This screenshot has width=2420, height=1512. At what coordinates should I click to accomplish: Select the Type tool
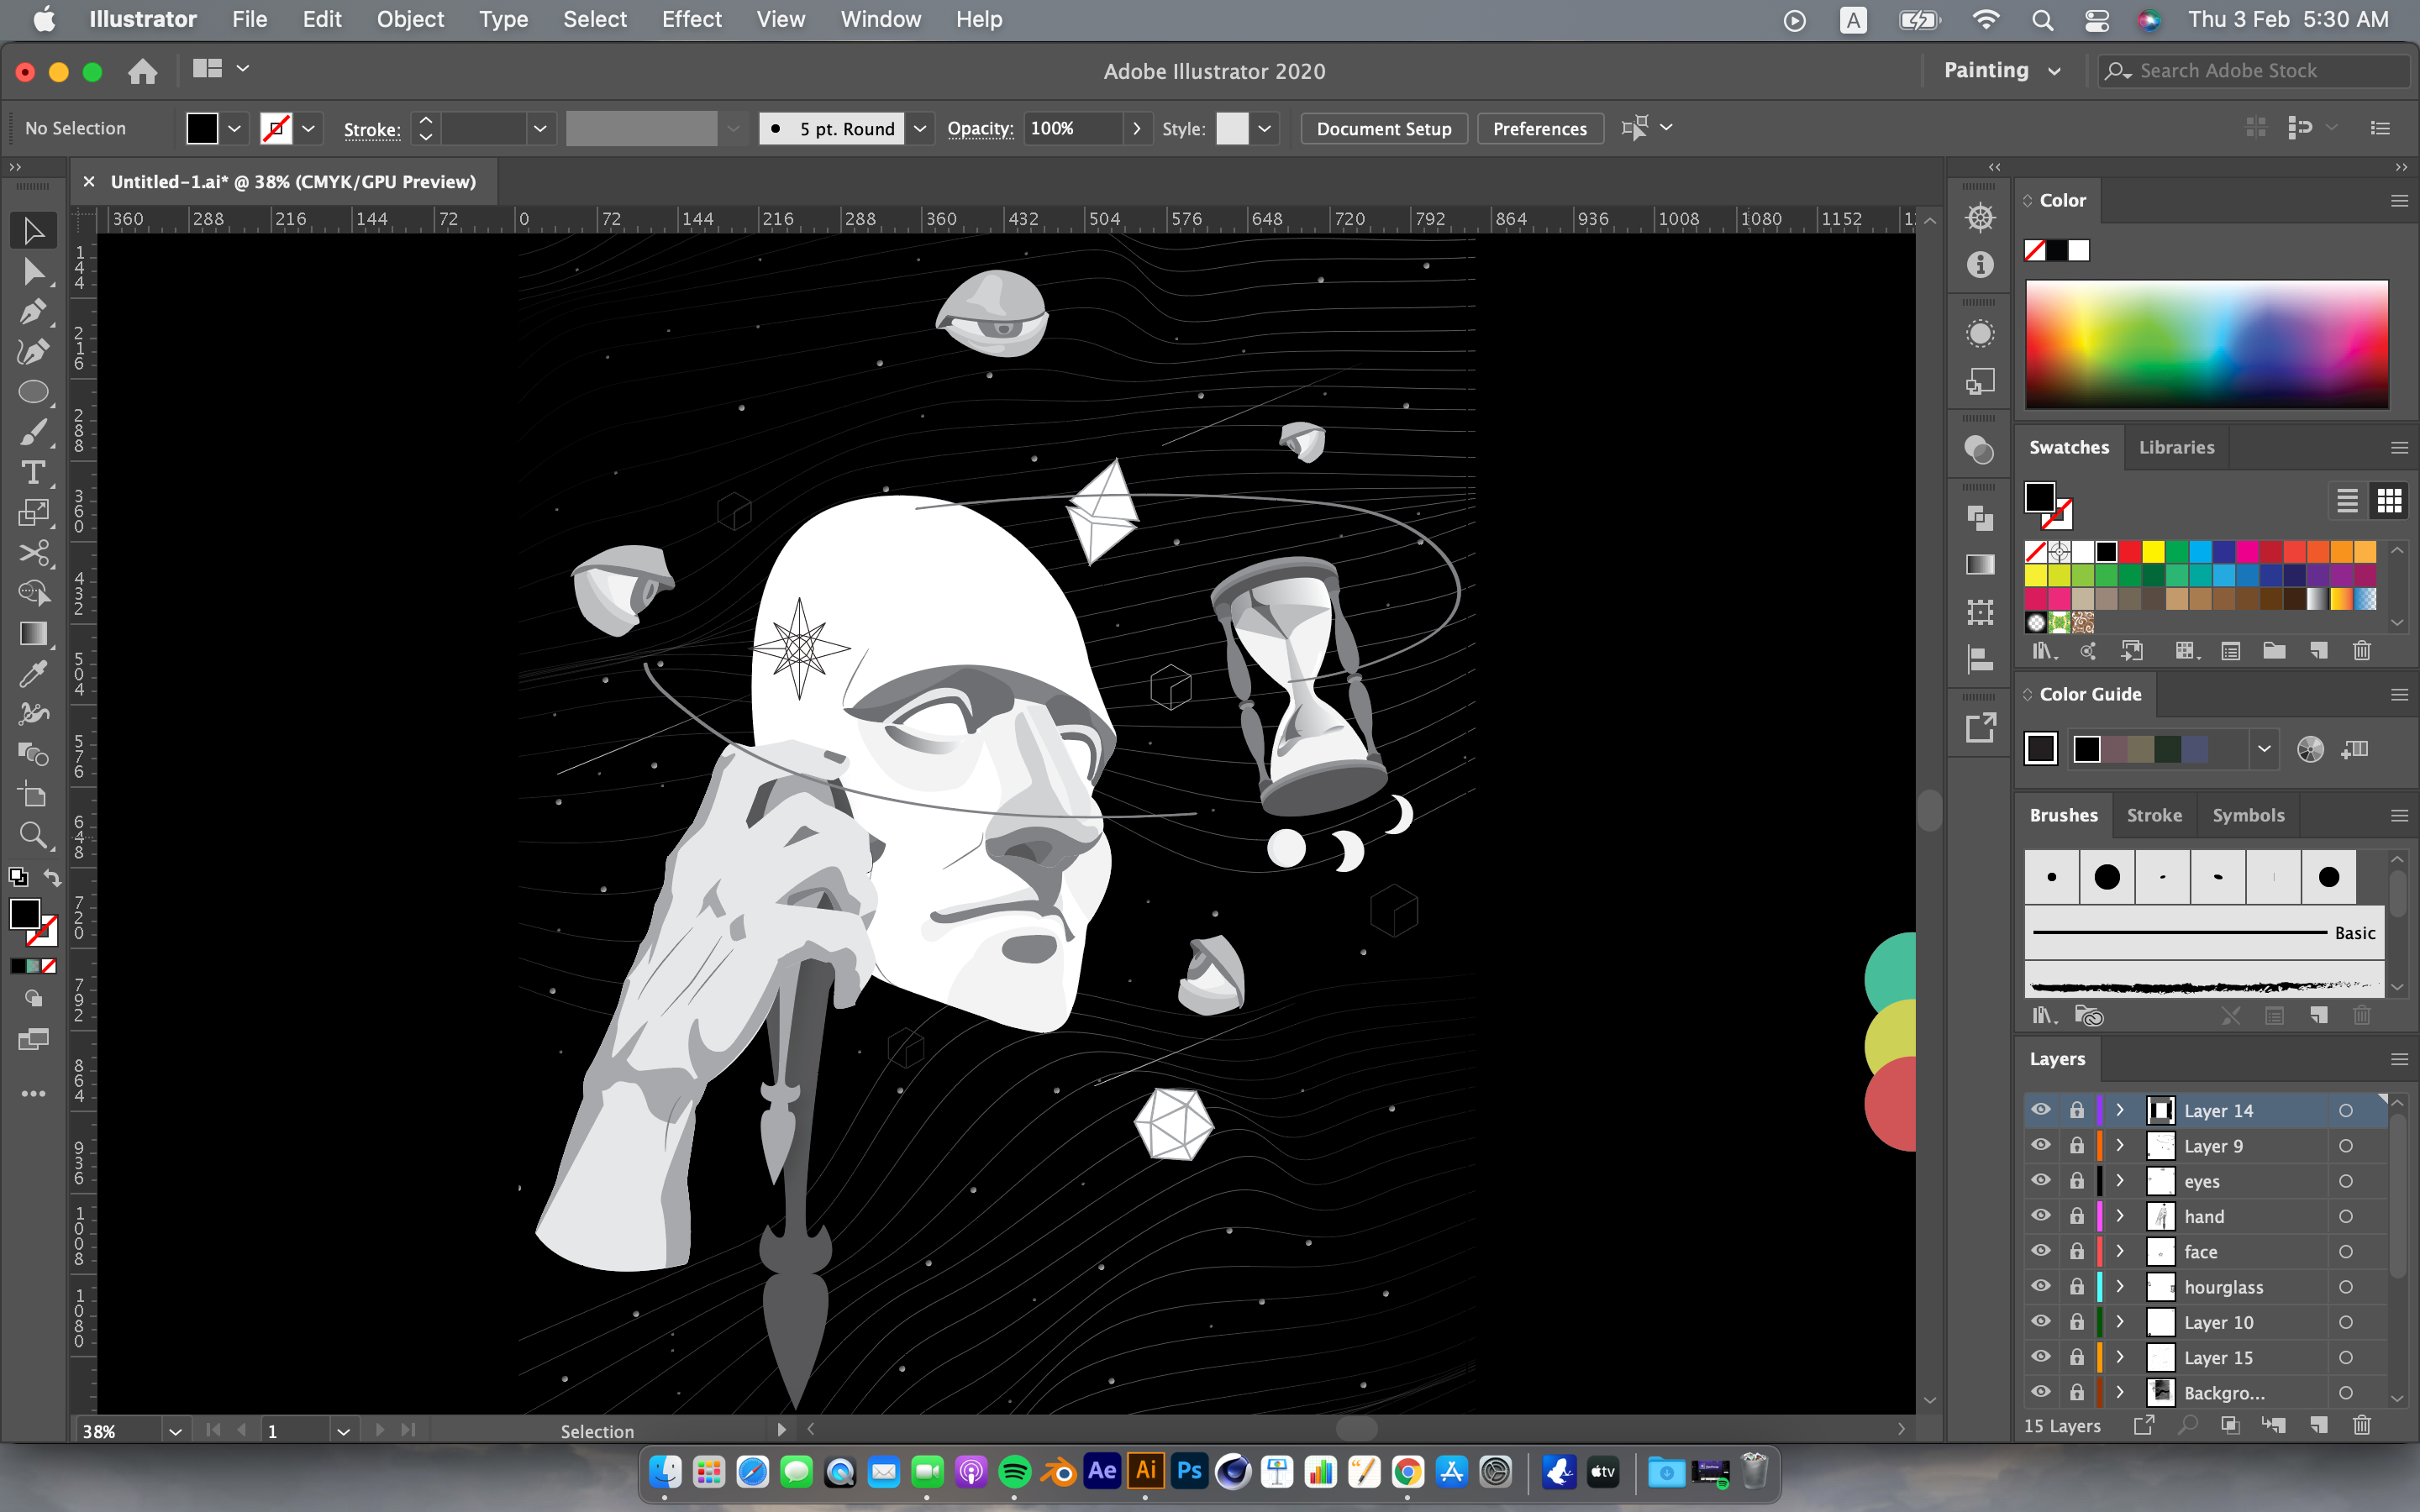pyautogui.click(x=33, y=472)
